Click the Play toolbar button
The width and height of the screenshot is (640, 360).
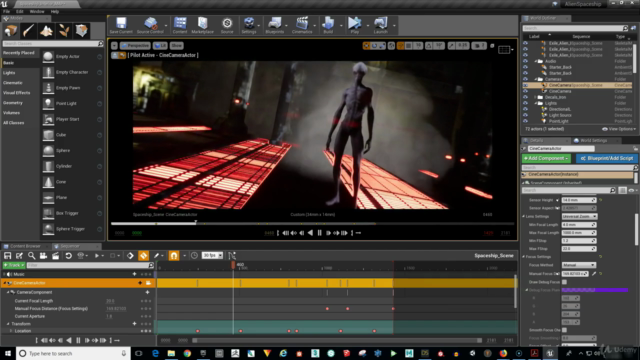pos(355,25)
